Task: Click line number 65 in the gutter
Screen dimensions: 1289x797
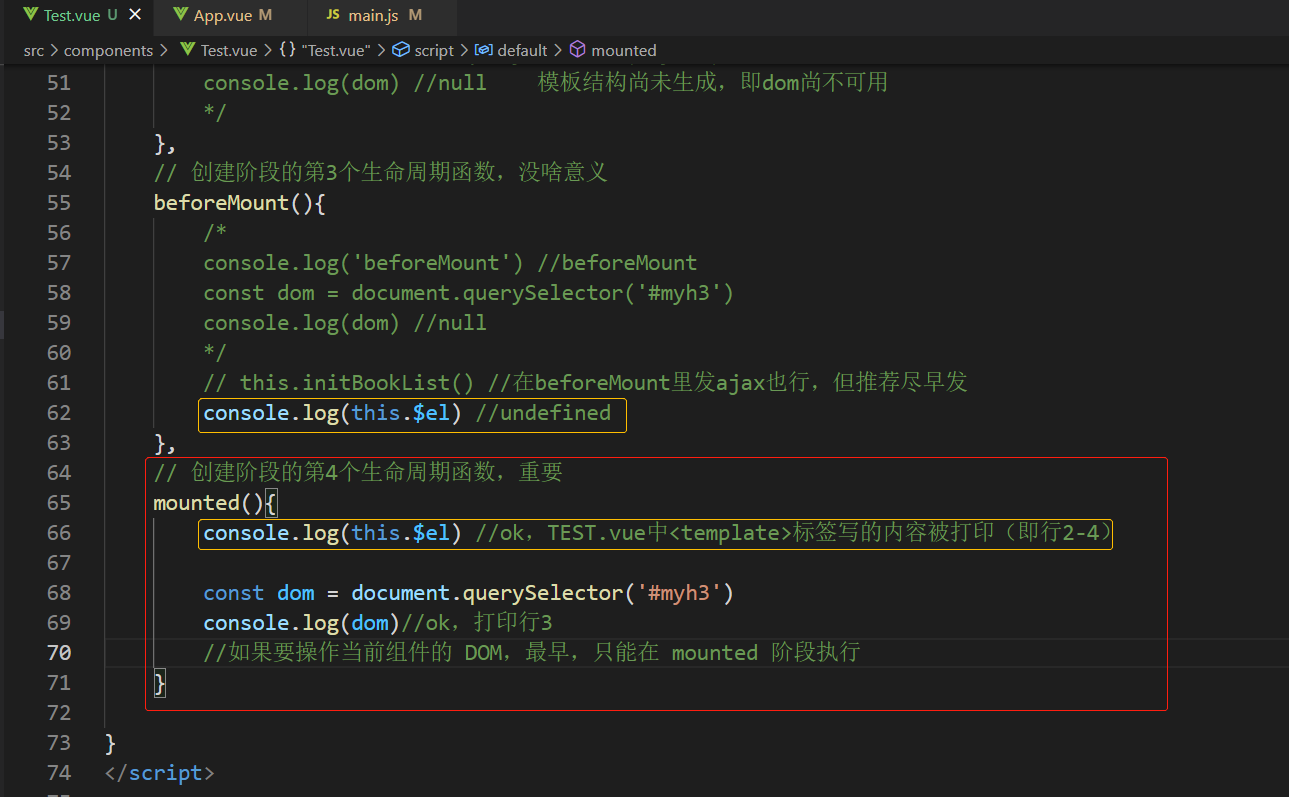Action: coord(59,502)
